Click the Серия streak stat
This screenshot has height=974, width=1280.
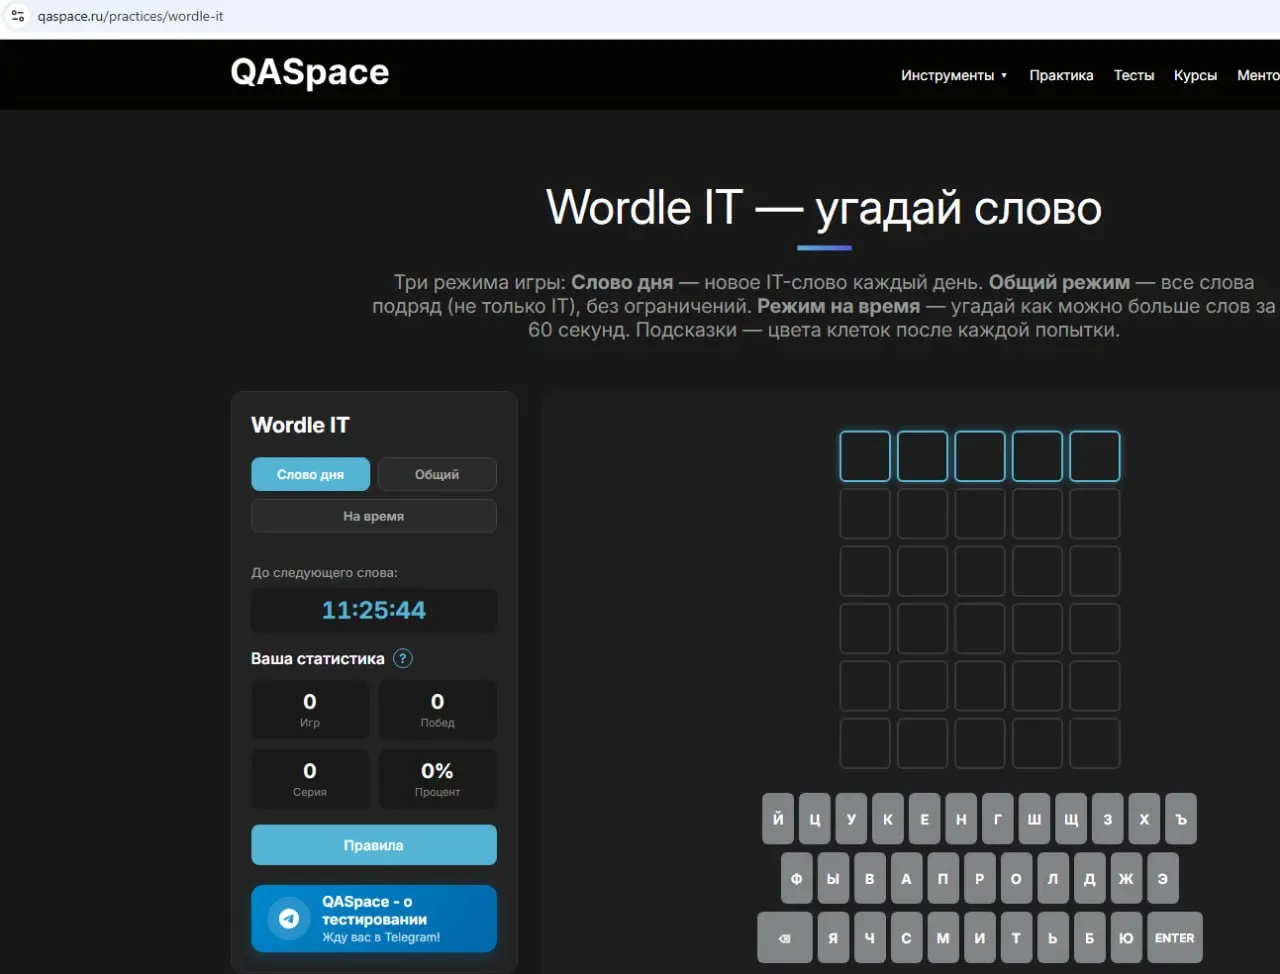(310, 779)
